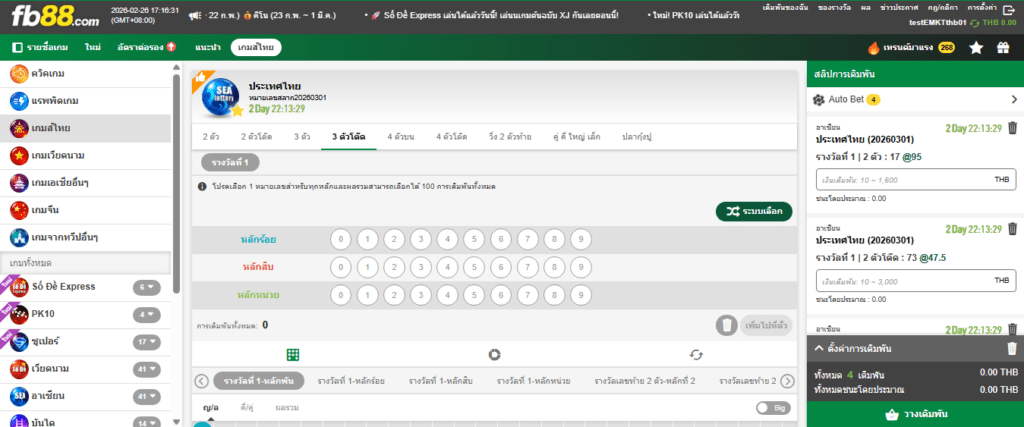Select digit 5 in หลักร้อย row
Screen dimensions: 1024x427
coord(474,240)
